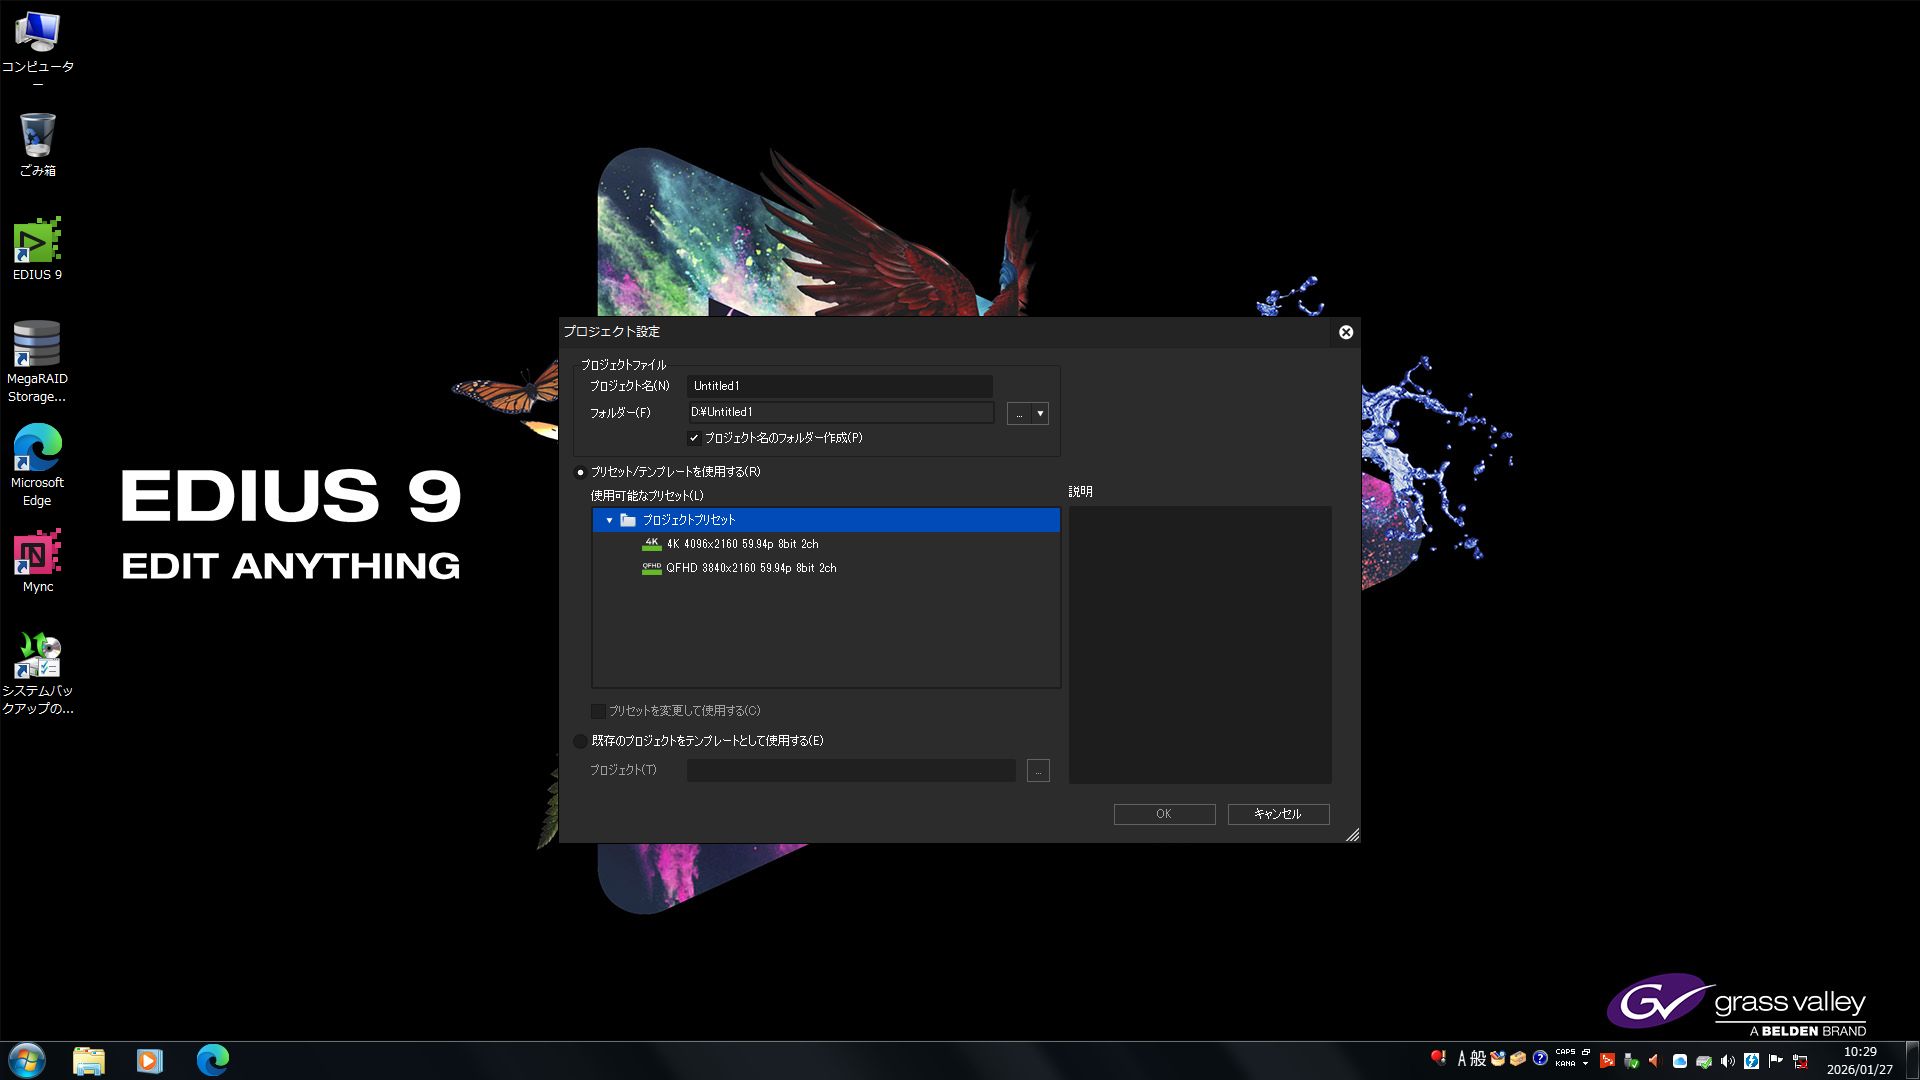The width and height of the screenshot is (1920, 1080).
Task: Click the Mync desktop icon
Action: tap(37, 555)
